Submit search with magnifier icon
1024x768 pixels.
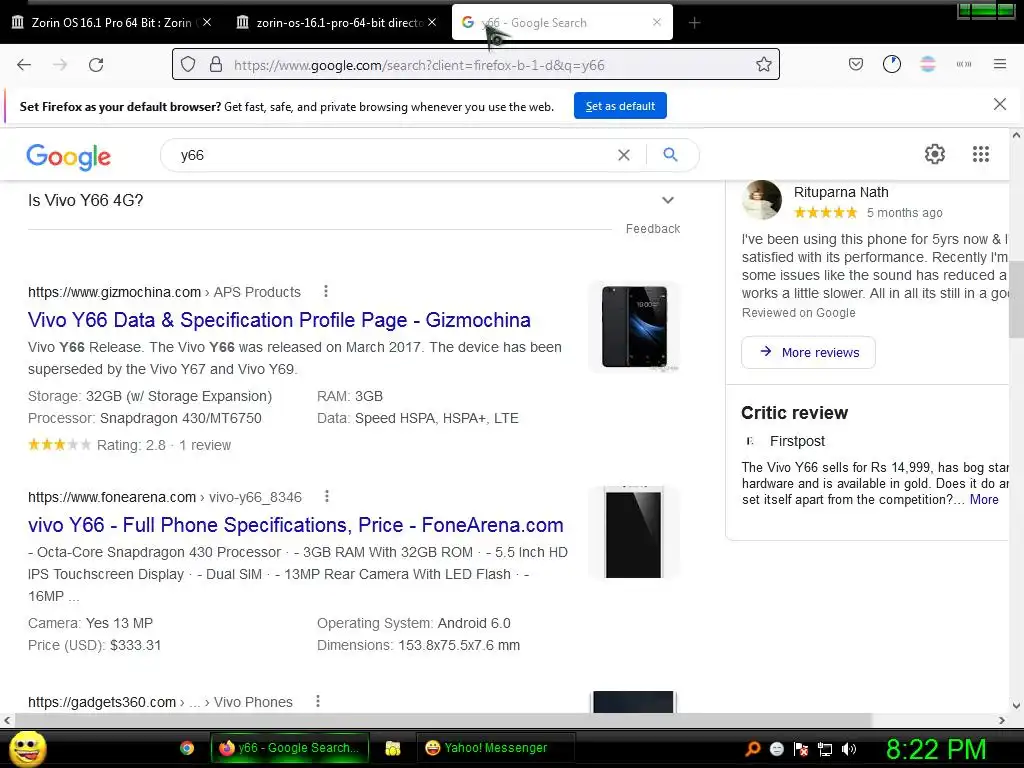coord(670,154)
